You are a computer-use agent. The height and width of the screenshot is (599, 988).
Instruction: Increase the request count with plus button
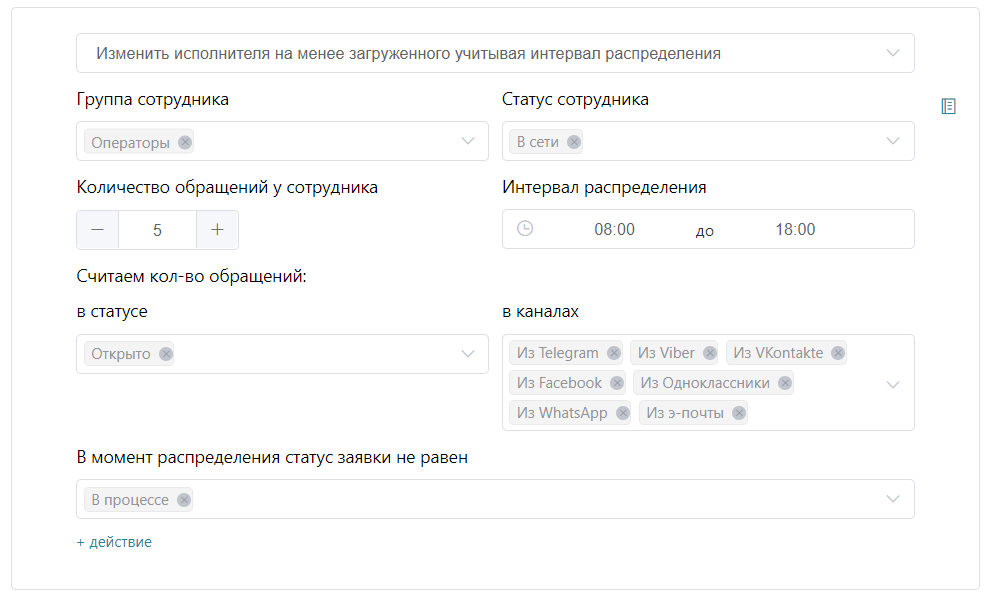217,230
